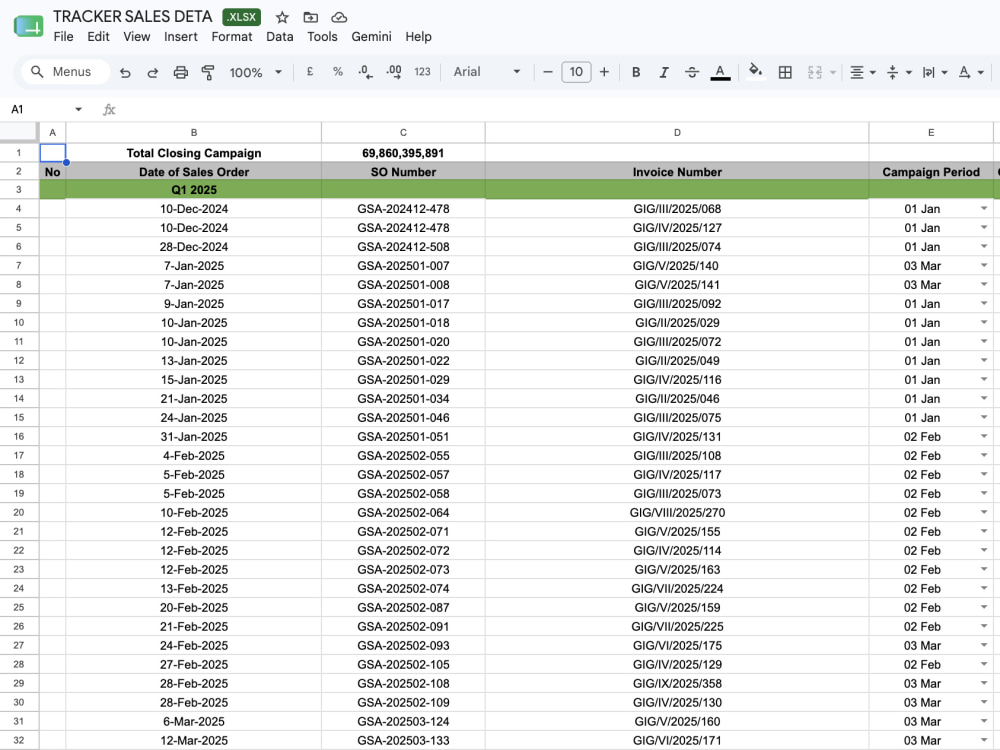Open the Edit menu
1000x750 pixels.
[98, 37]
